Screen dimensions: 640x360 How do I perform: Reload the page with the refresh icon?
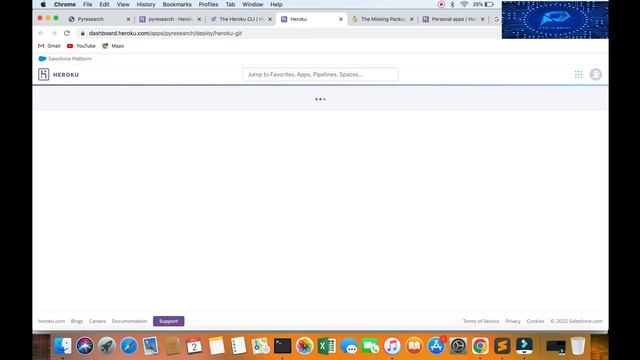tap(67, 33)
